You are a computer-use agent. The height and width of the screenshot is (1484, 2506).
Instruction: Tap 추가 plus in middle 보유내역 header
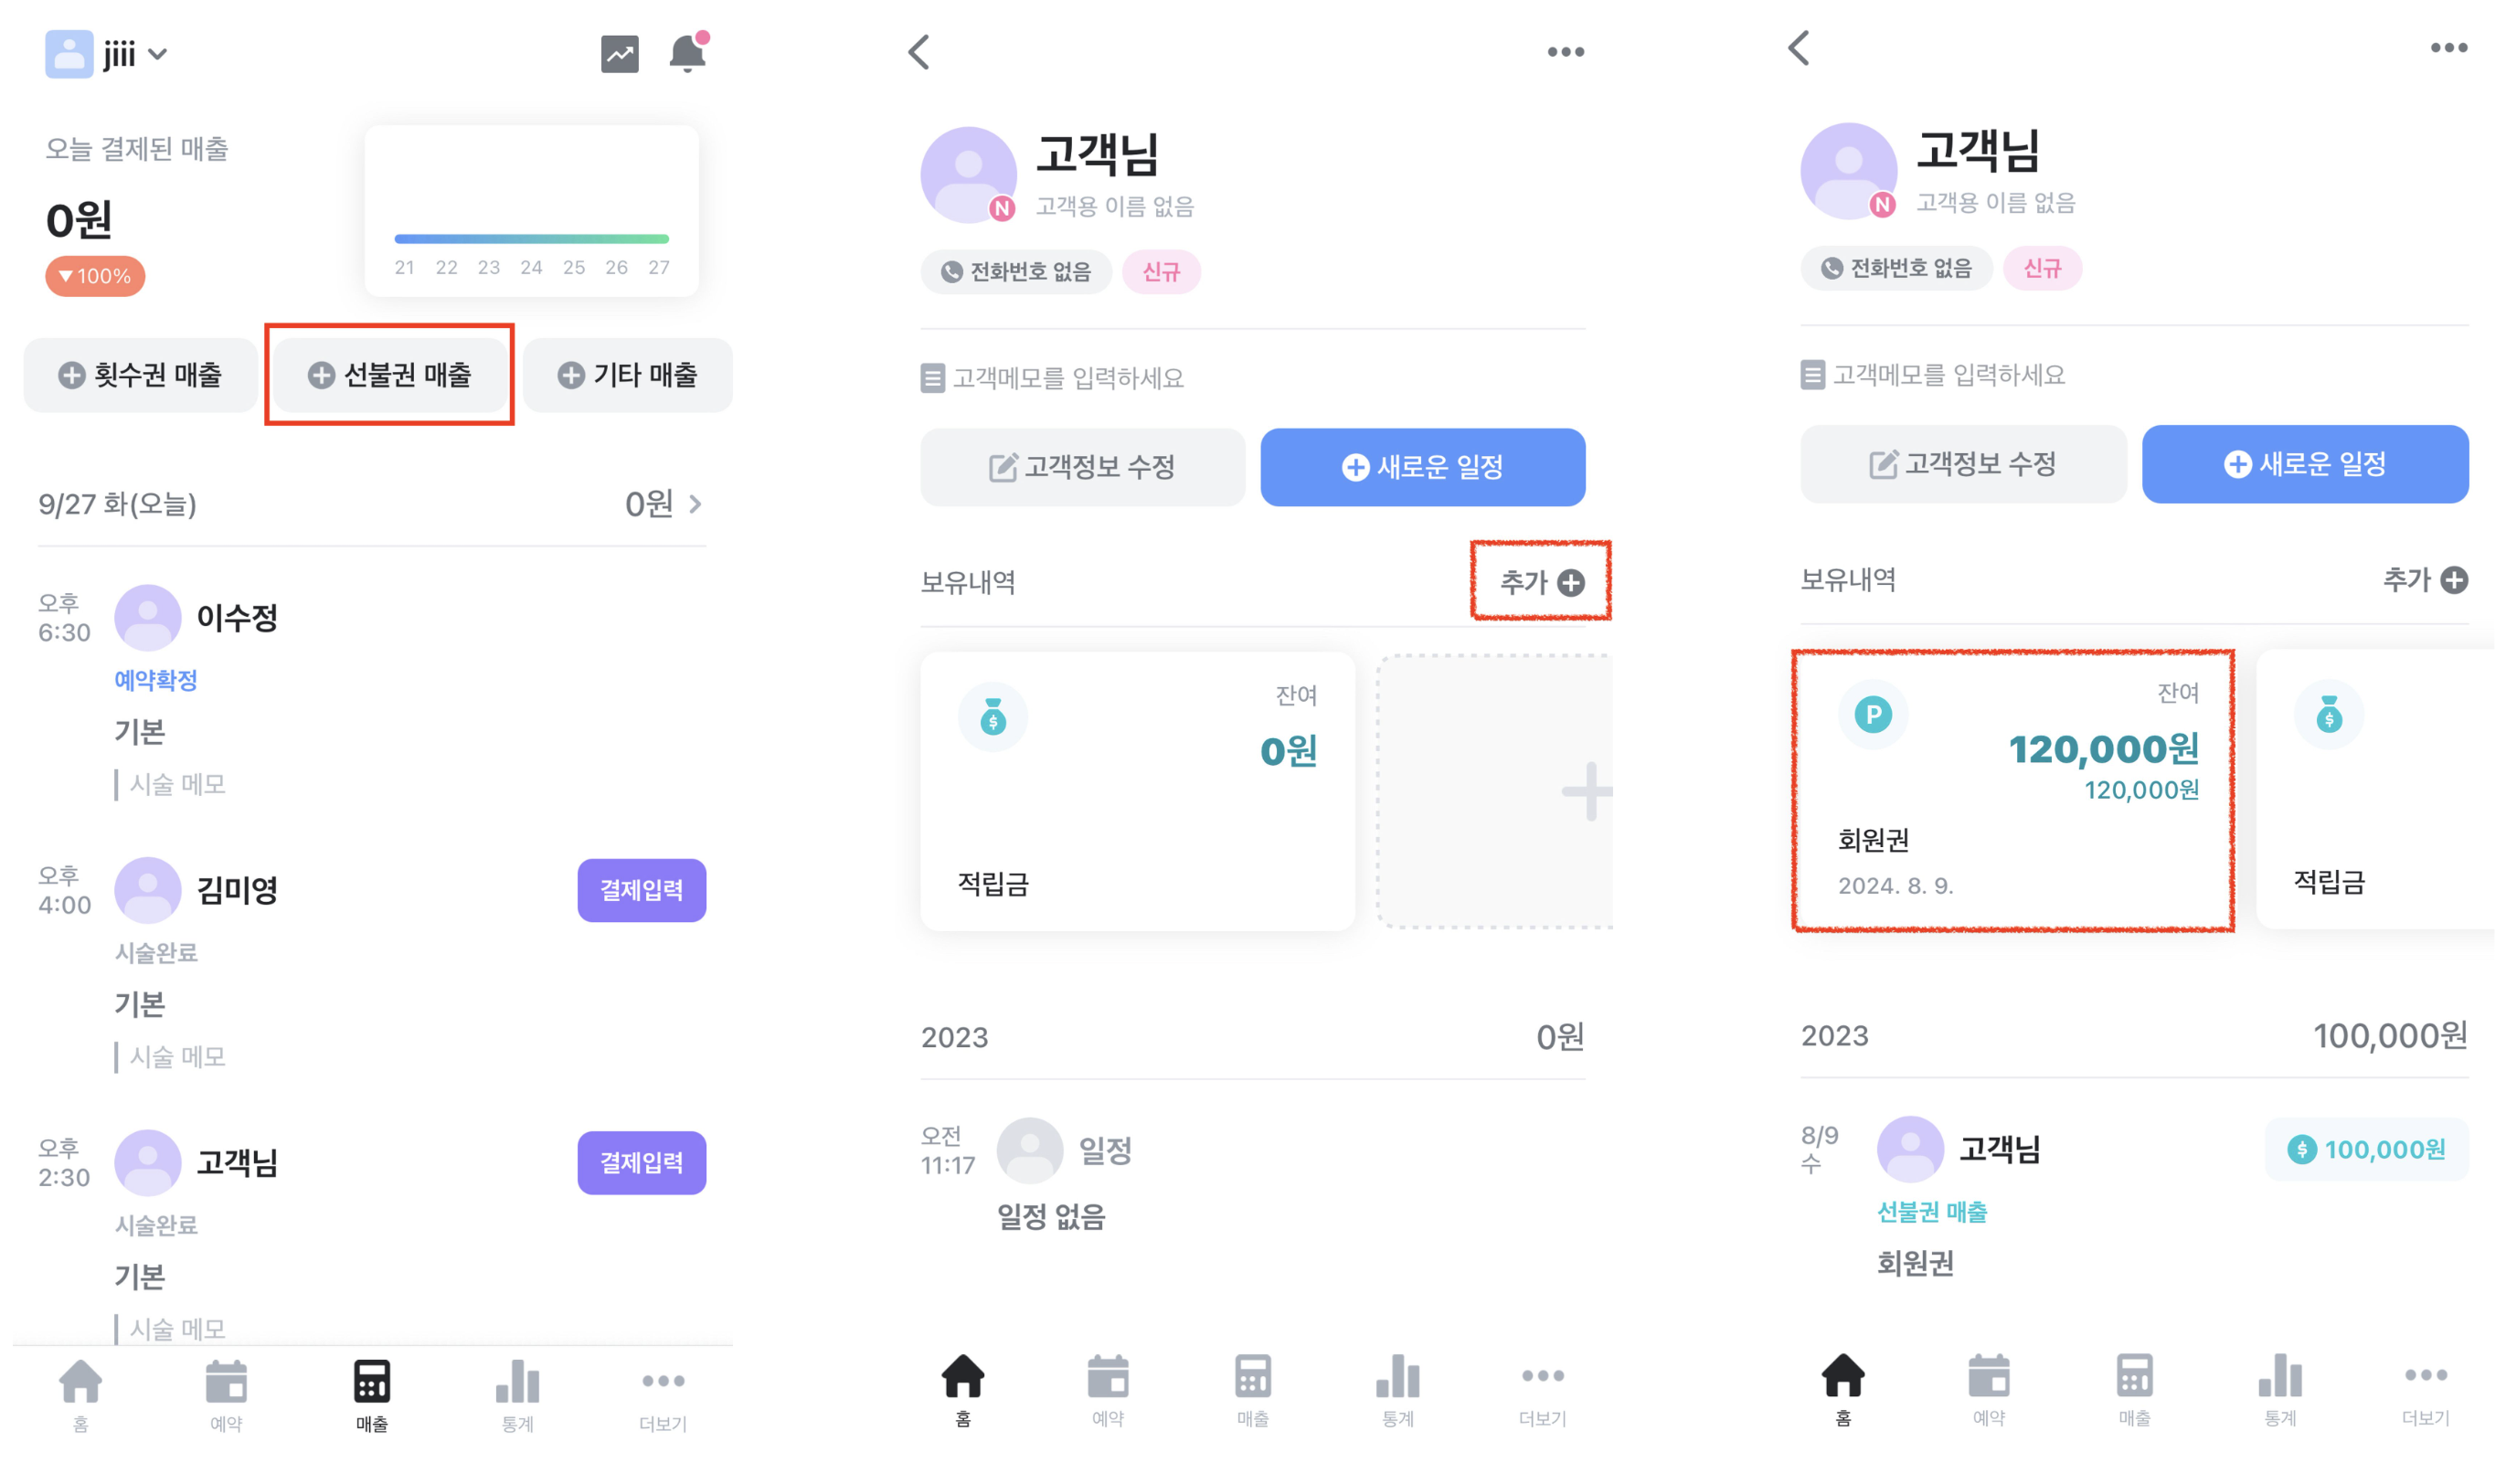1541,583
